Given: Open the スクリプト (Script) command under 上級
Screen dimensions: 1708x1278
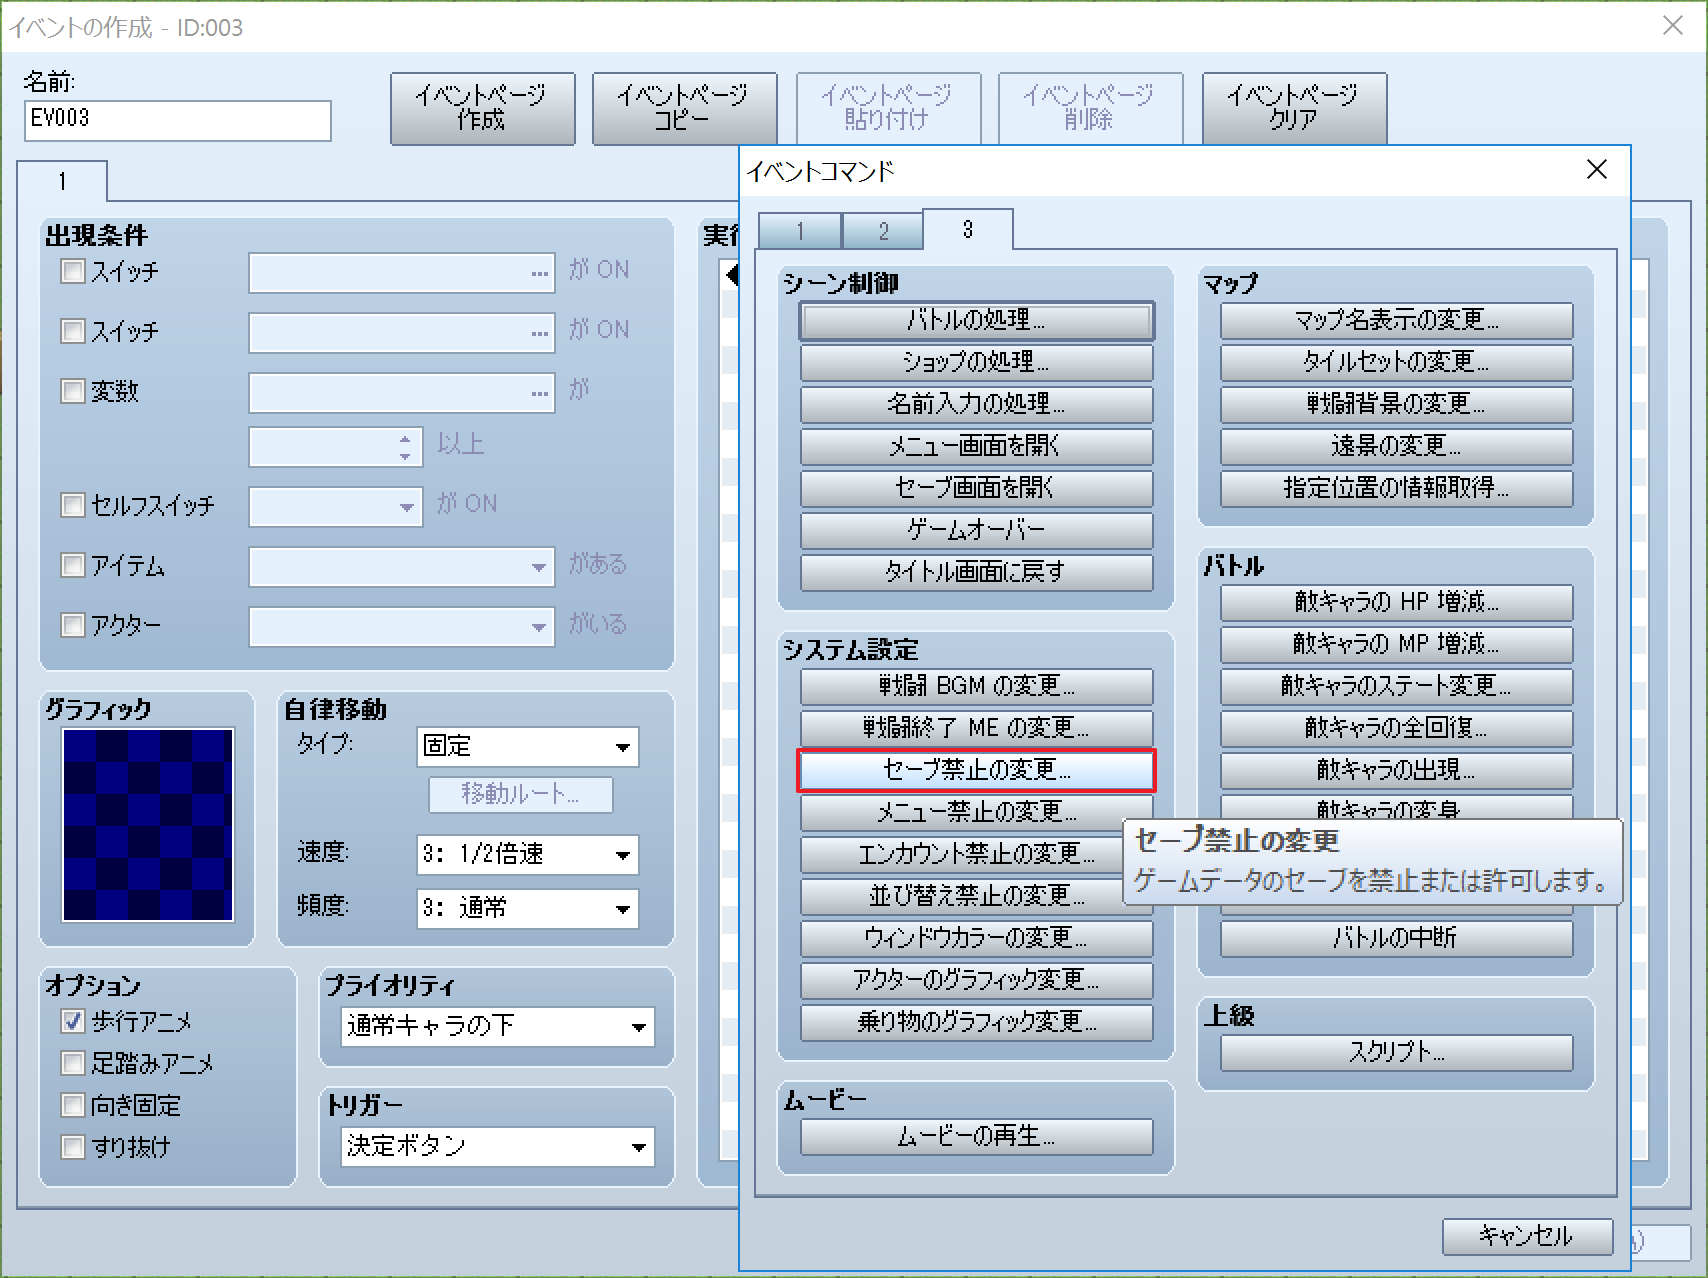Looking at the screenshot, I should [x=1394, y=1052].
